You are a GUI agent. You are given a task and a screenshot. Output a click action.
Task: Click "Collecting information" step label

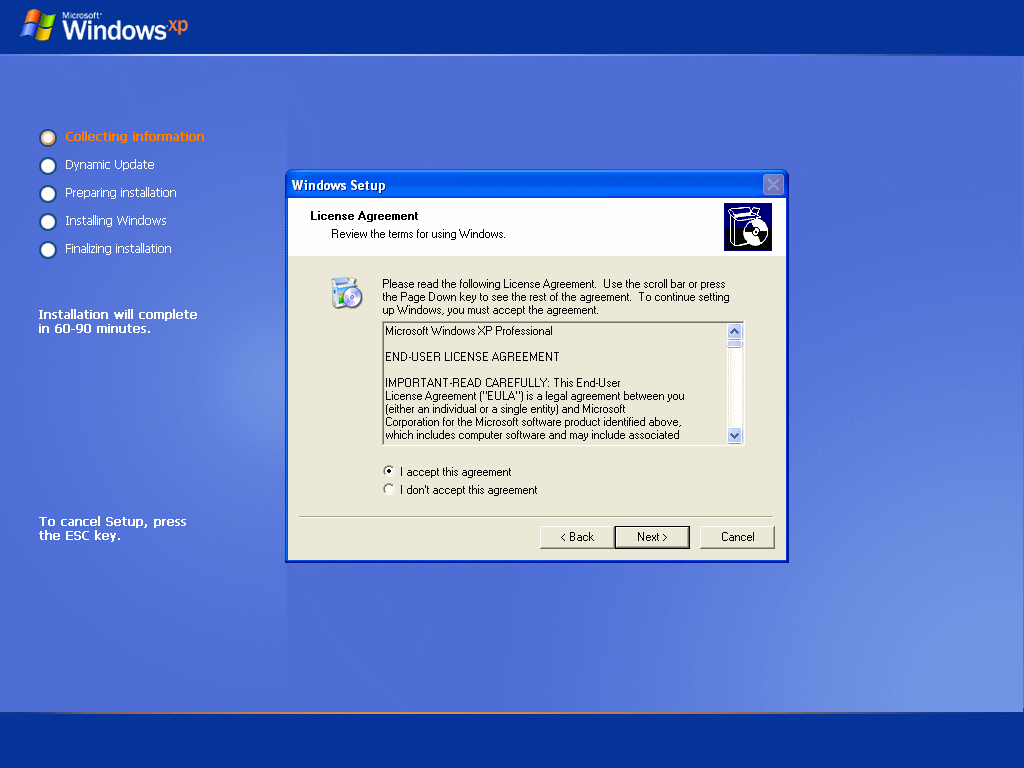point(135,136)
